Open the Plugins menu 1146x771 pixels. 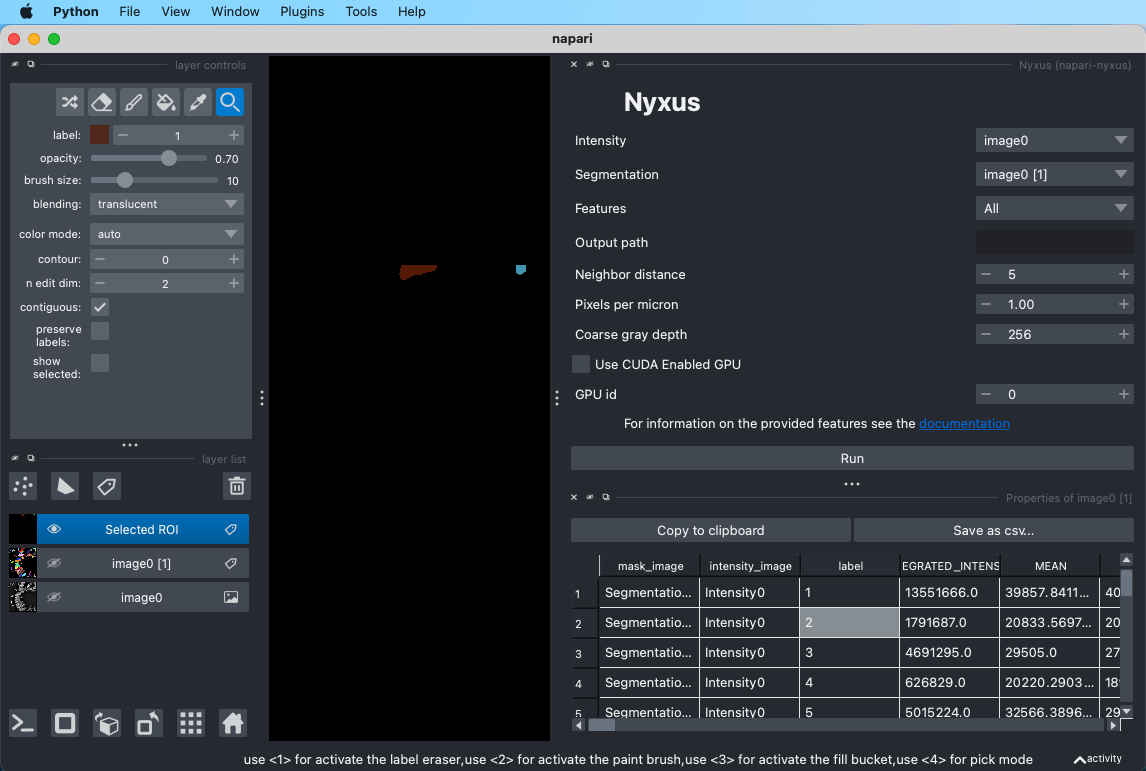pos(302,12)
